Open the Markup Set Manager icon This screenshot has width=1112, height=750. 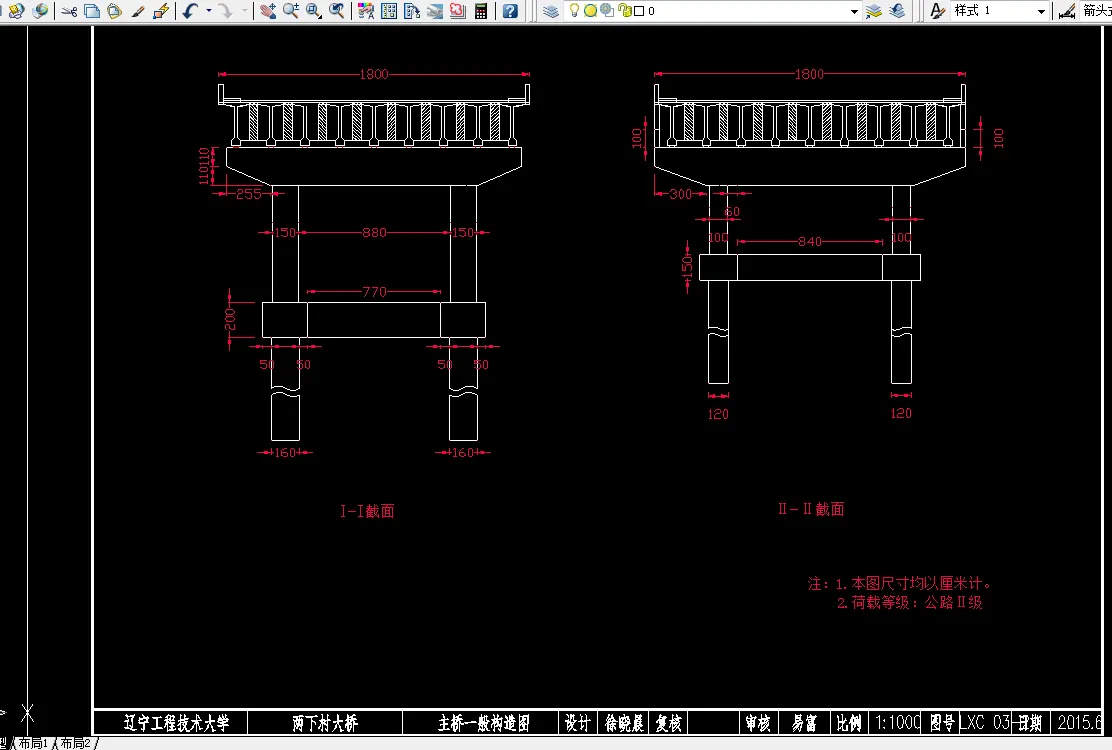click(x=458, y=11)
